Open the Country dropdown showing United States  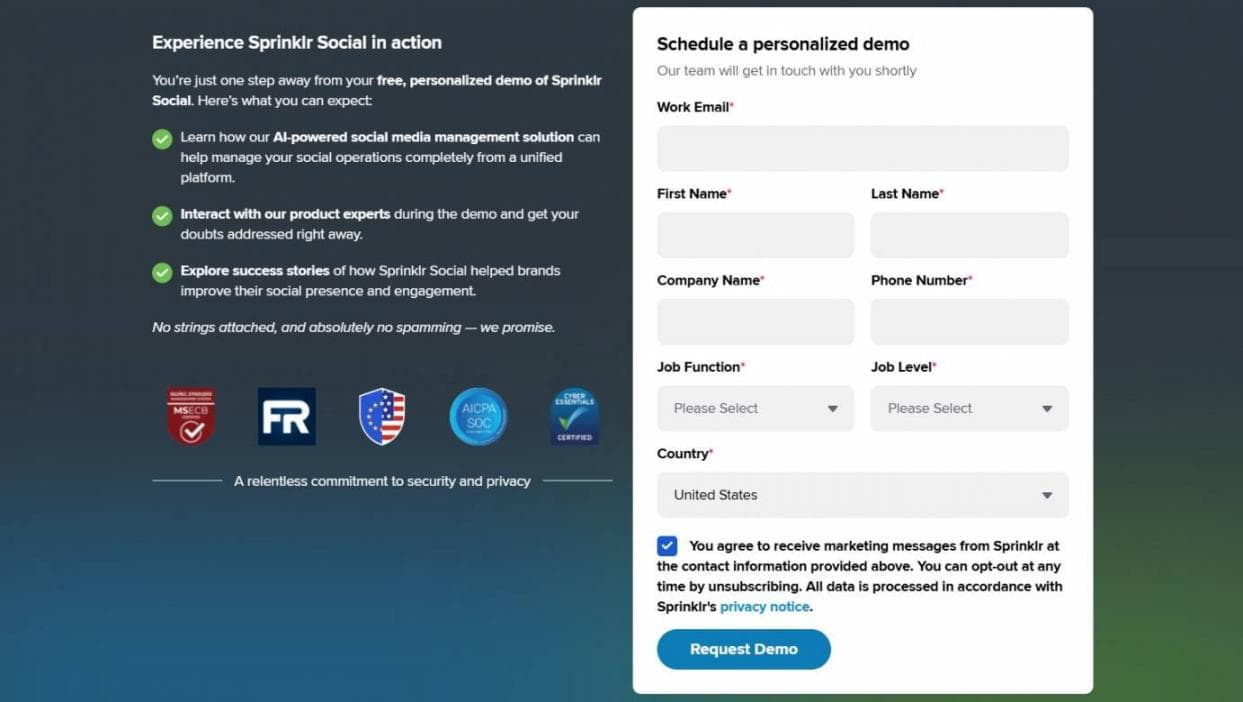[x=862, y=495]
